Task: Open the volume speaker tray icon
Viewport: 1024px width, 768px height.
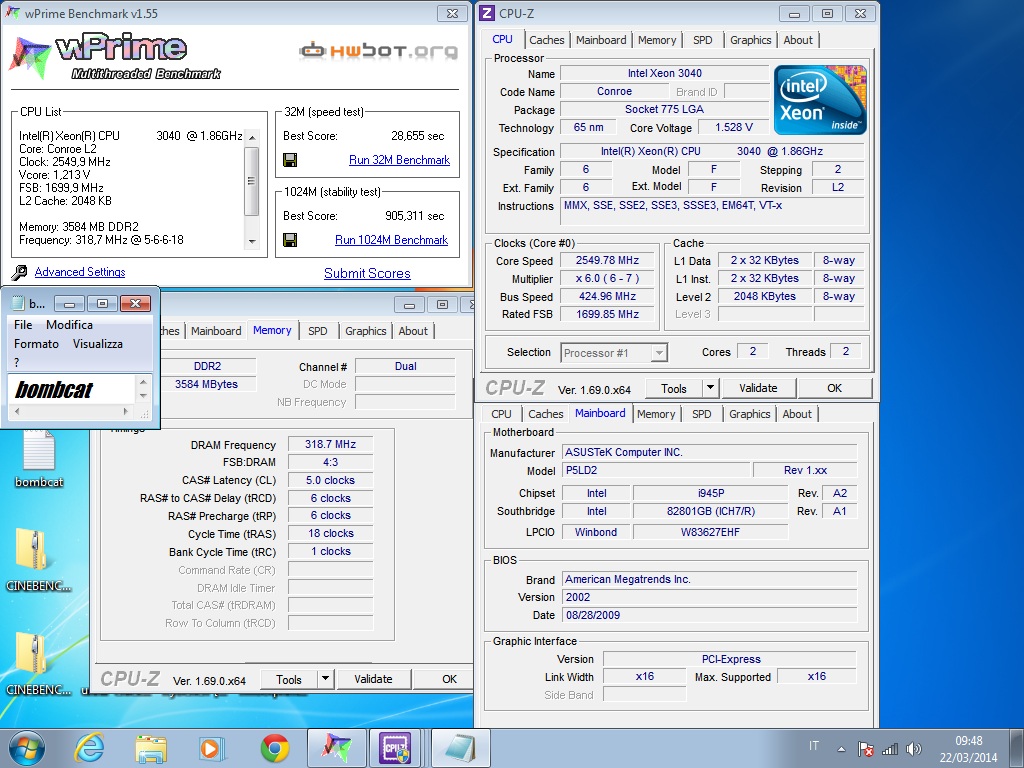Action: 914,749
